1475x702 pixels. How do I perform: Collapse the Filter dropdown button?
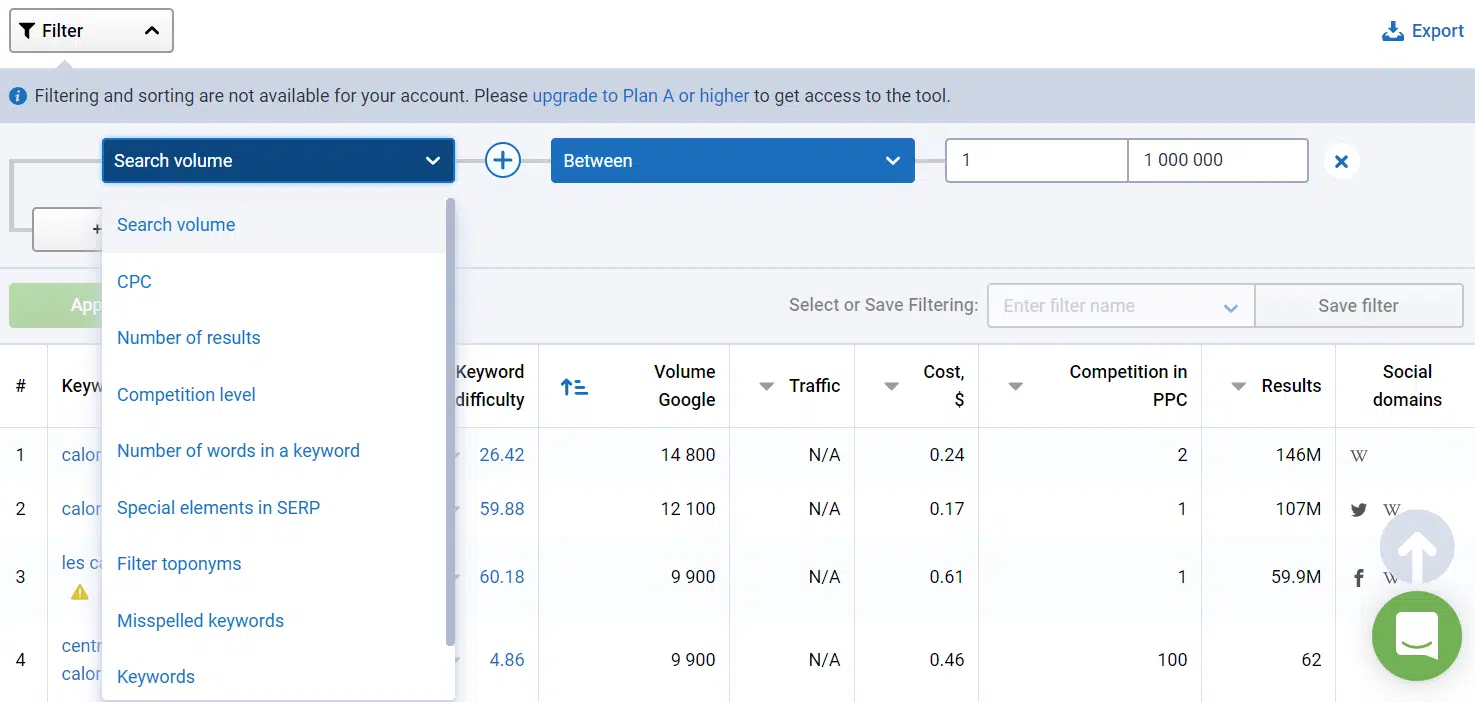[x=91, y=31]
